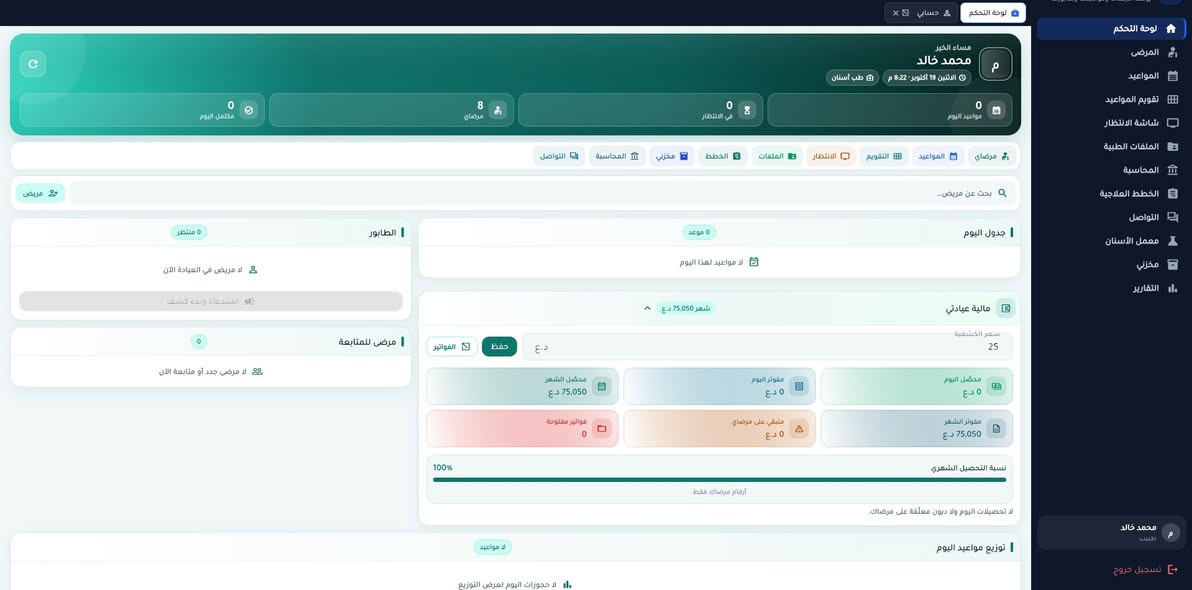The image size is (1192, 590).
Task: Click the لا مواعيد badge in توزيع مواعيد اليوم
Action: [493, 547]
